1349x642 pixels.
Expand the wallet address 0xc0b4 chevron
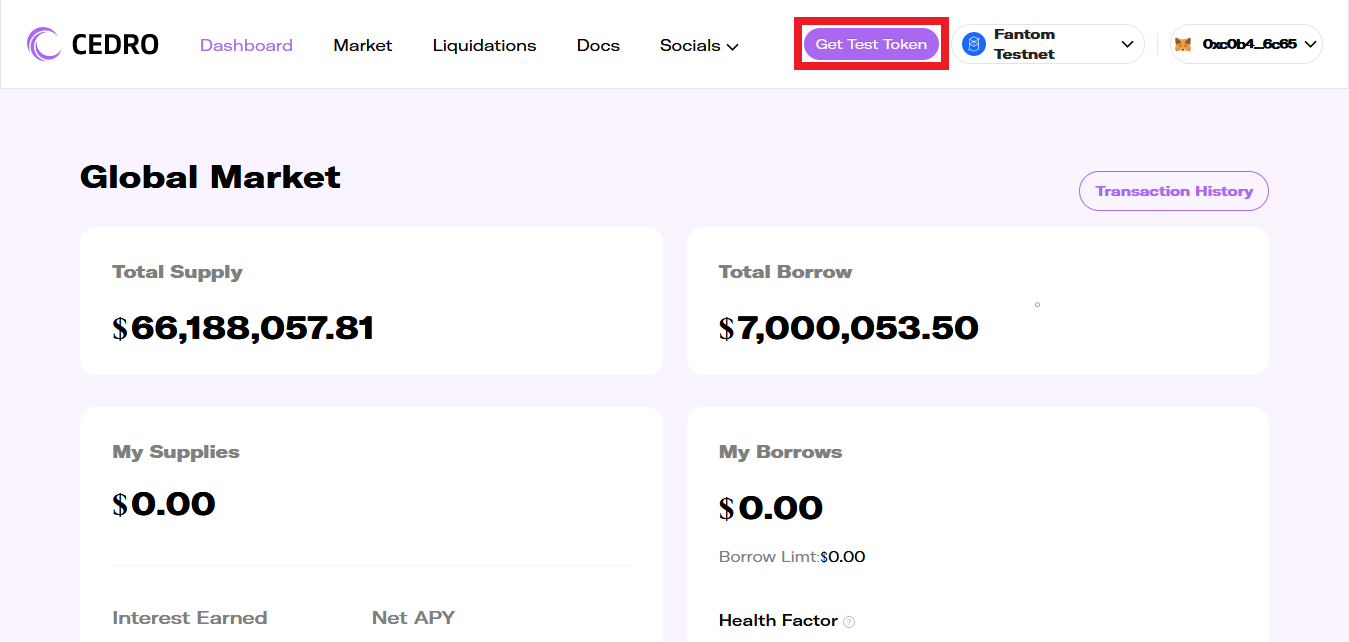point(1310,44)
